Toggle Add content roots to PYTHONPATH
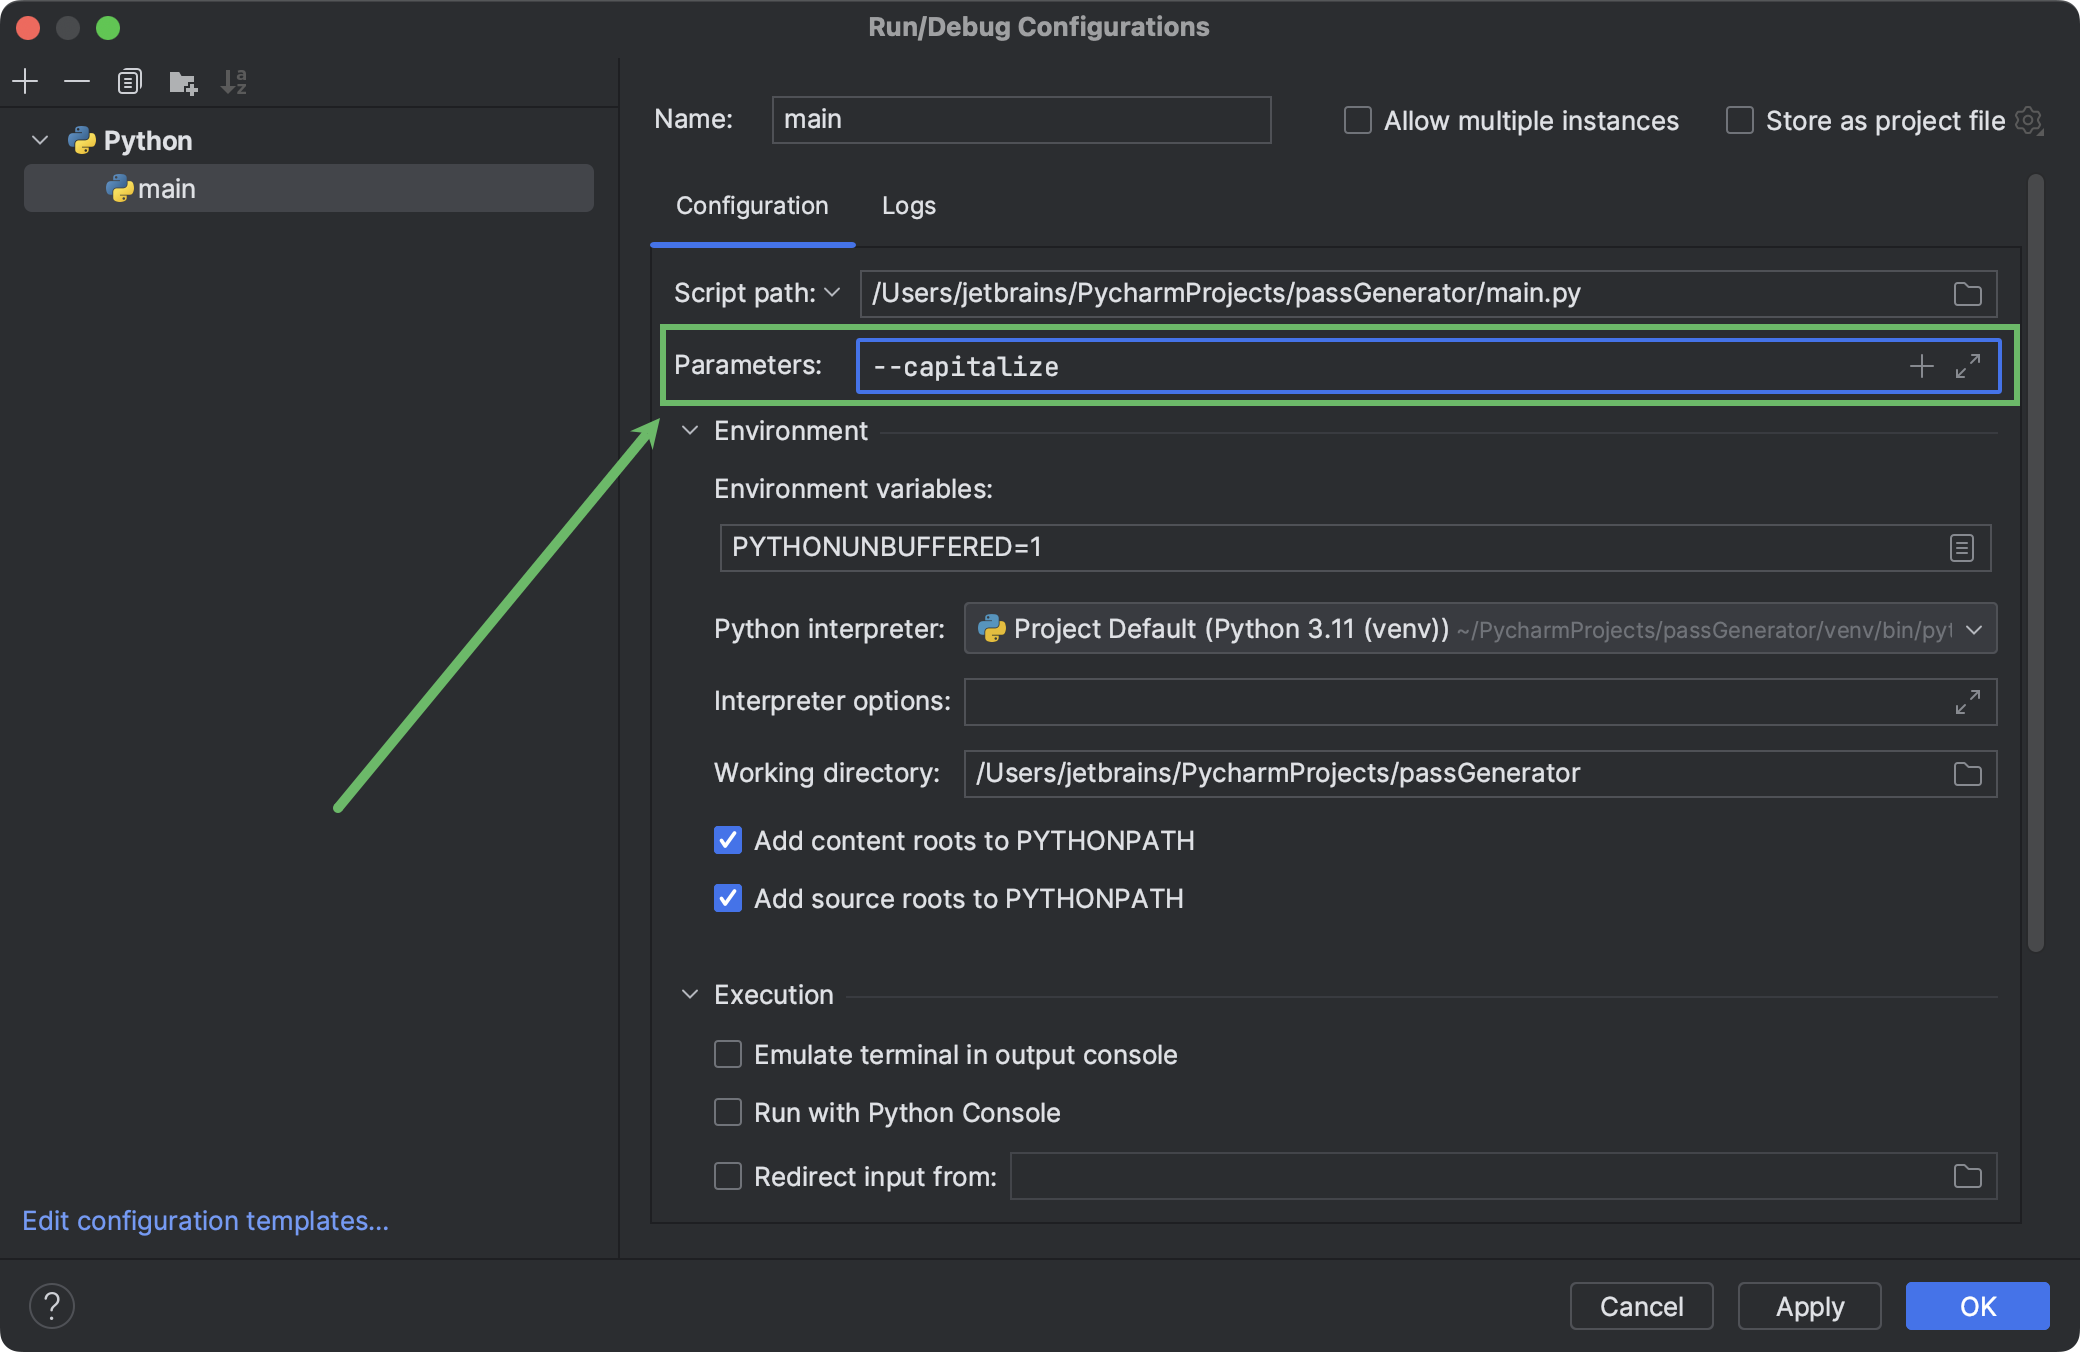 click(726, 840)
